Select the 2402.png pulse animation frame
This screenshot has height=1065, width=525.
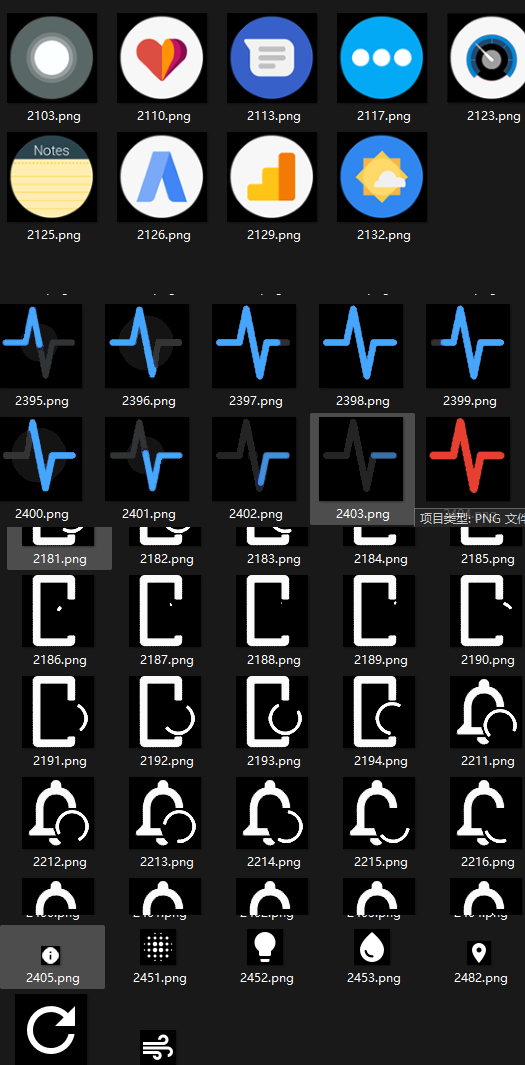point(254,459)
